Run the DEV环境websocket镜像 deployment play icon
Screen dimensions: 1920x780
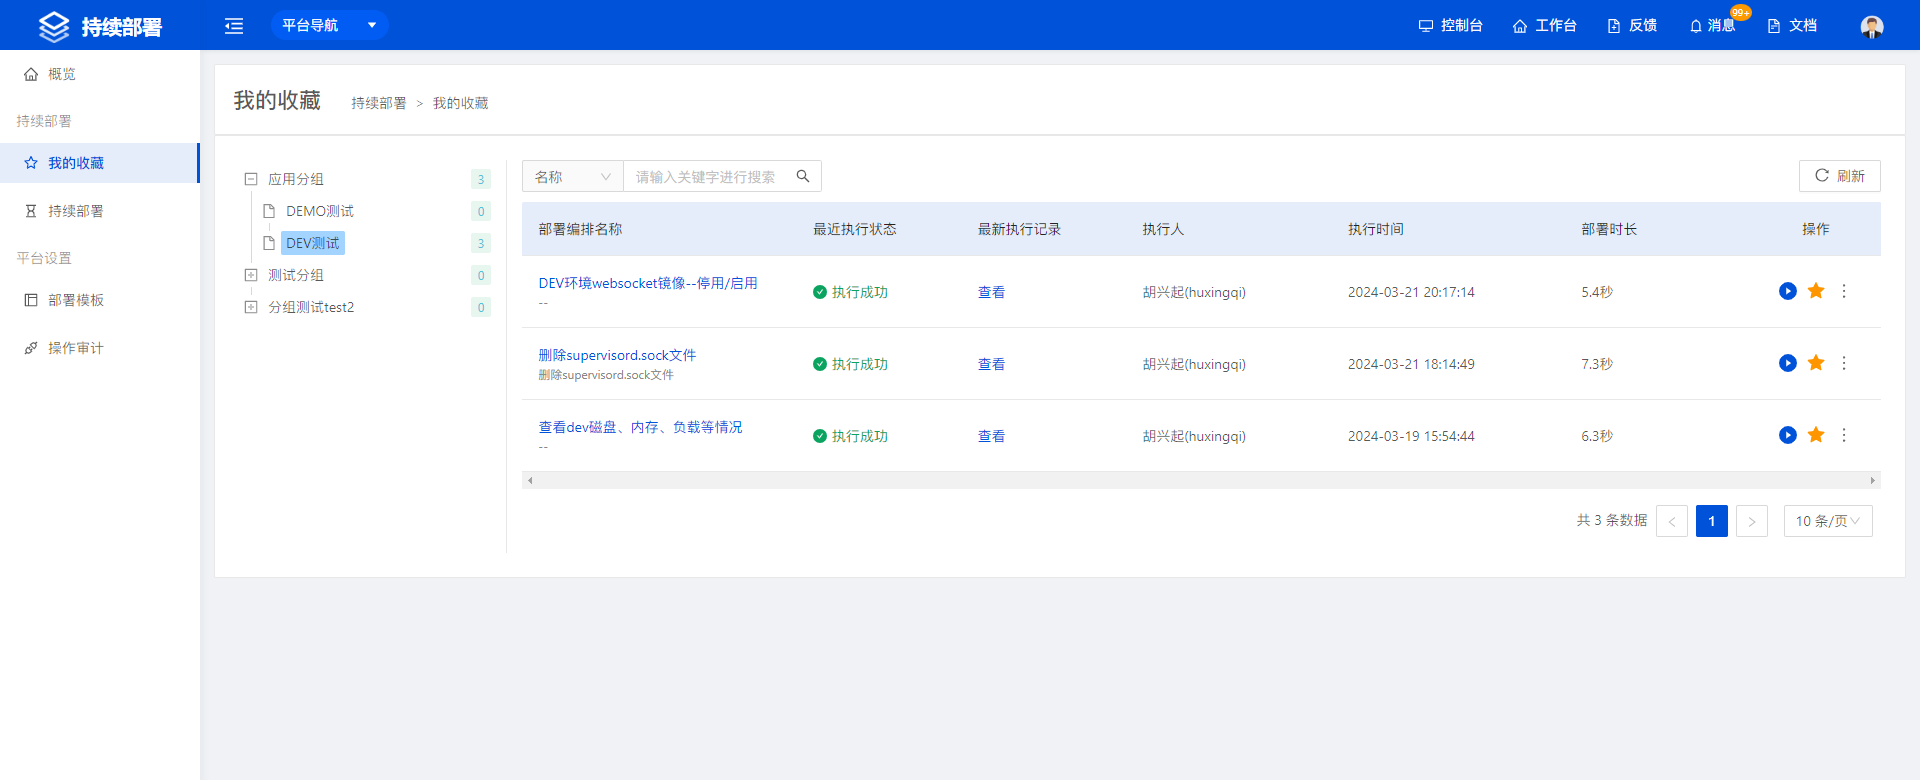[x=1788, y=291]
